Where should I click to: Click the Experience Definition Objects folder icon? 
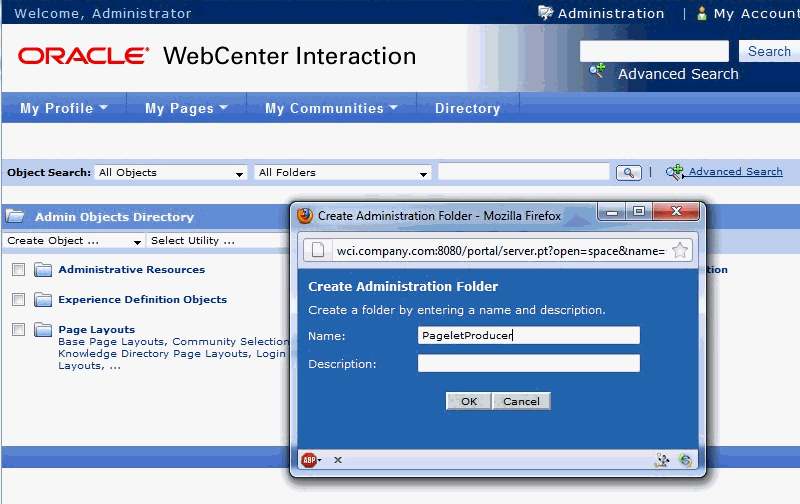[x=43, y=299]
